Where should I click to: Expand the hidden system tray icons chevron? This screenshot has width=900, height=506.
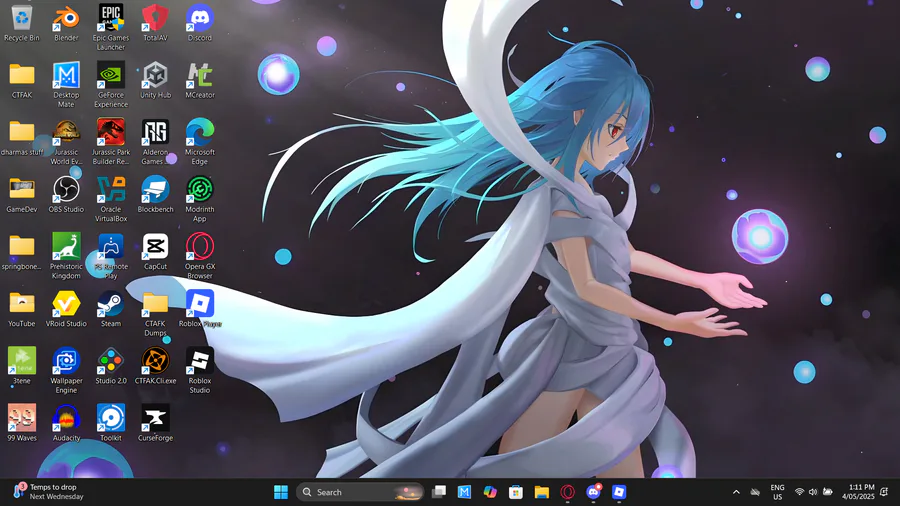[x=736, y=492]
